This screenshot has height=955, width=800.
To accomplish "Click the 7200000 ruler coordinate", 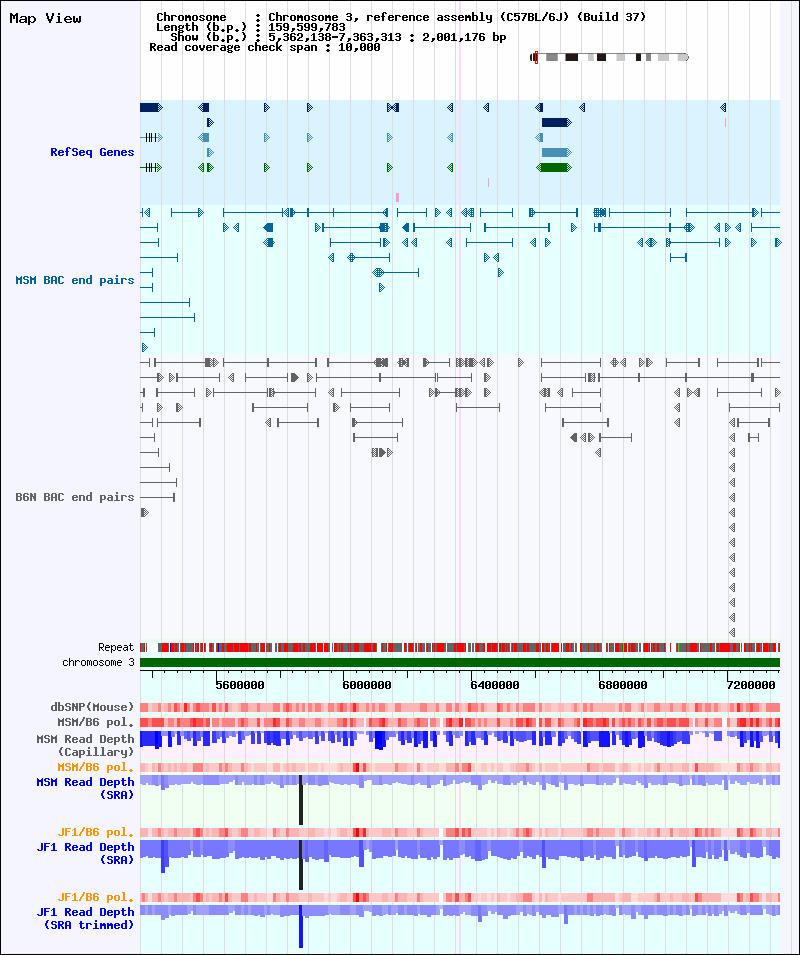I will coord(751,685).
